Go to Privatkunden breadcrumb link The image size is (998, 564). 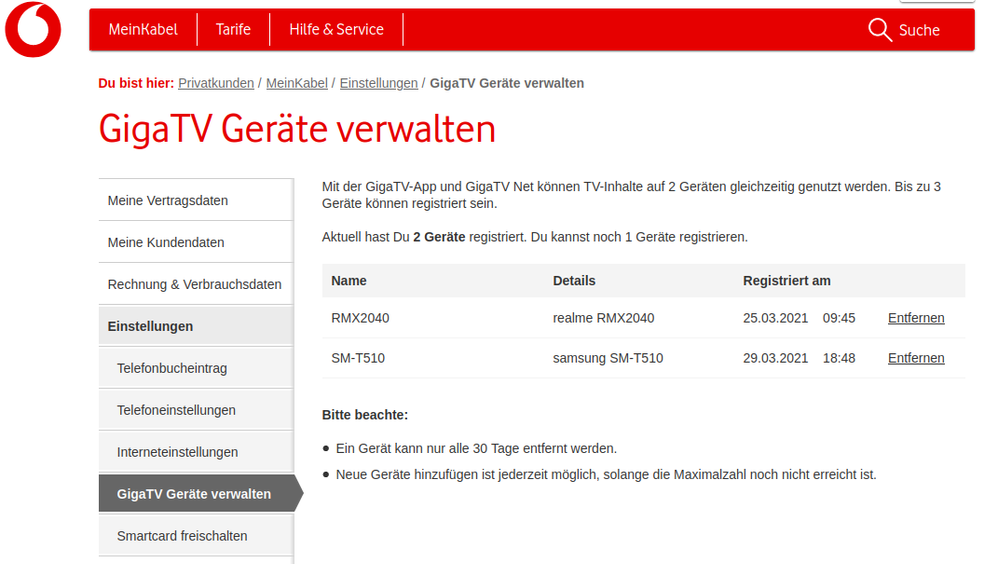tap(216, 83)
